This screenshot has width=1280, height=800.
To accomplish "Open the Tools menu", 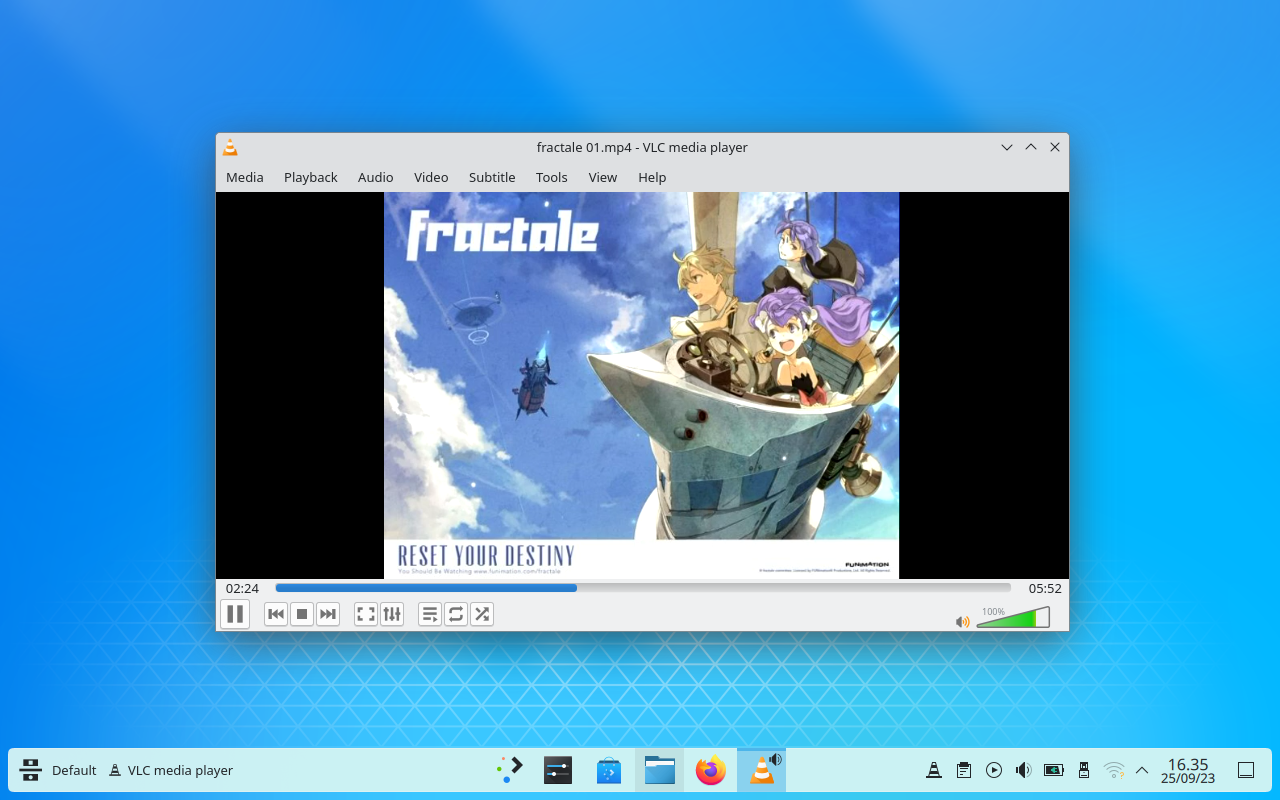I will tap(551, 177).
